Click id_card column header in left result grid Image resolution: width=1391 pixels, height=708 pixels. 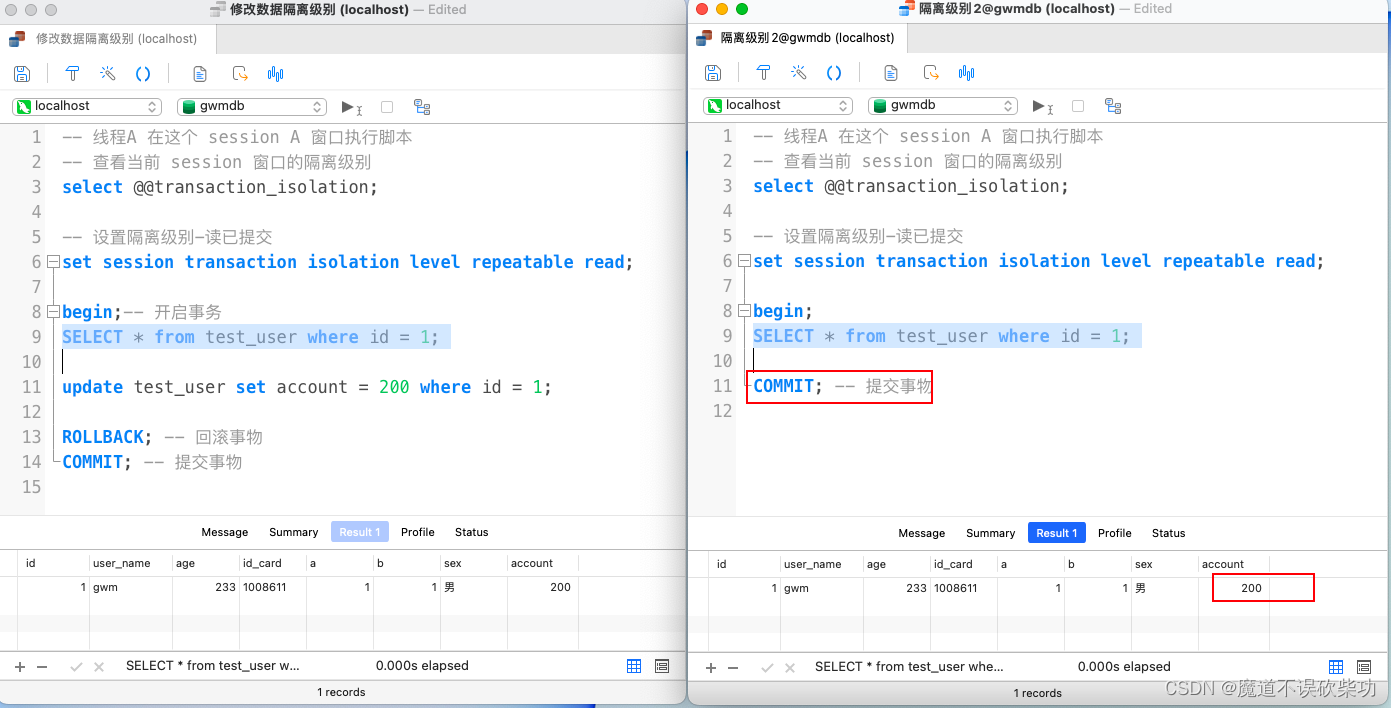pos(272,563)
